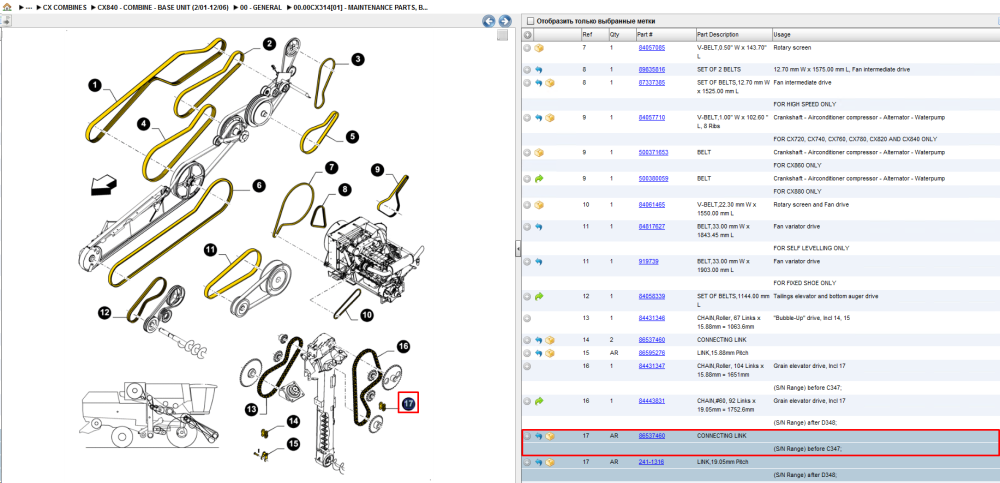Select callout 2 on the diagram

[268, 43]
